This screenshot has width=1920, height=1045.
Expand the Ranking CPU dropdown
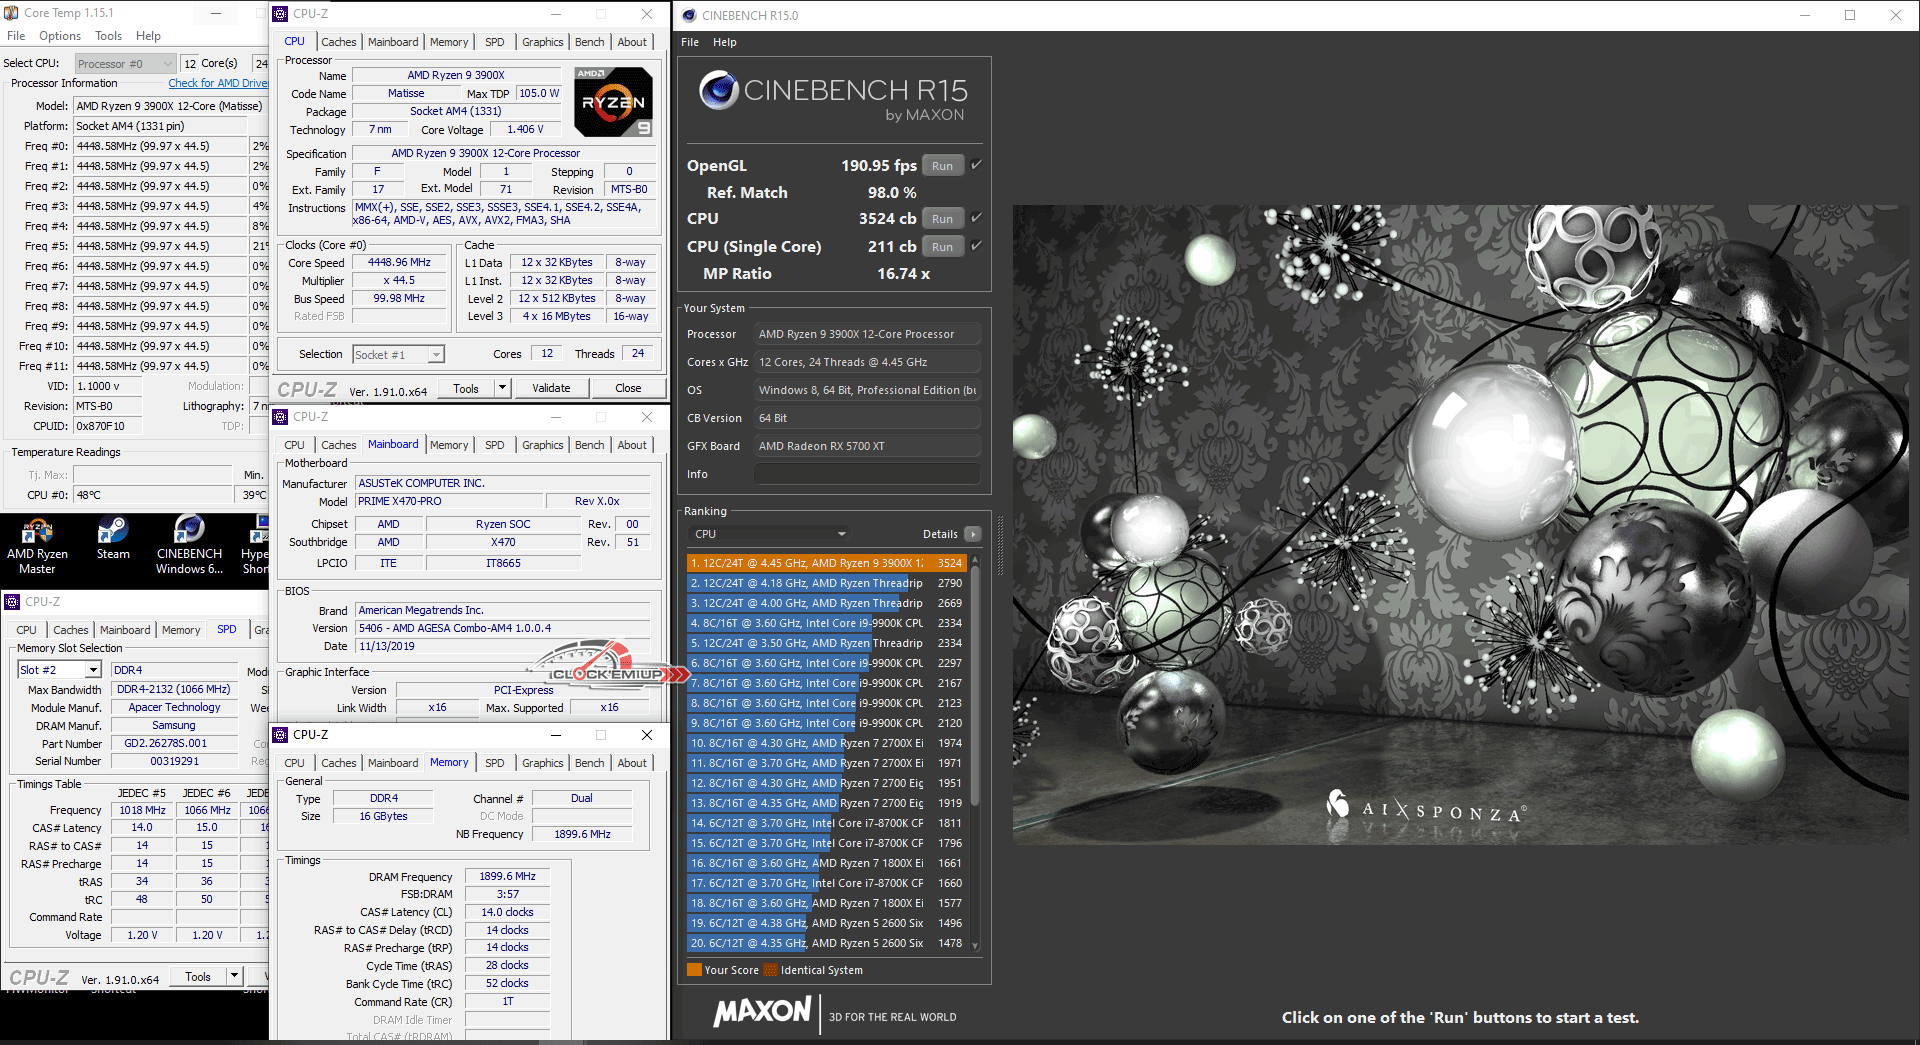click(770, 534)
